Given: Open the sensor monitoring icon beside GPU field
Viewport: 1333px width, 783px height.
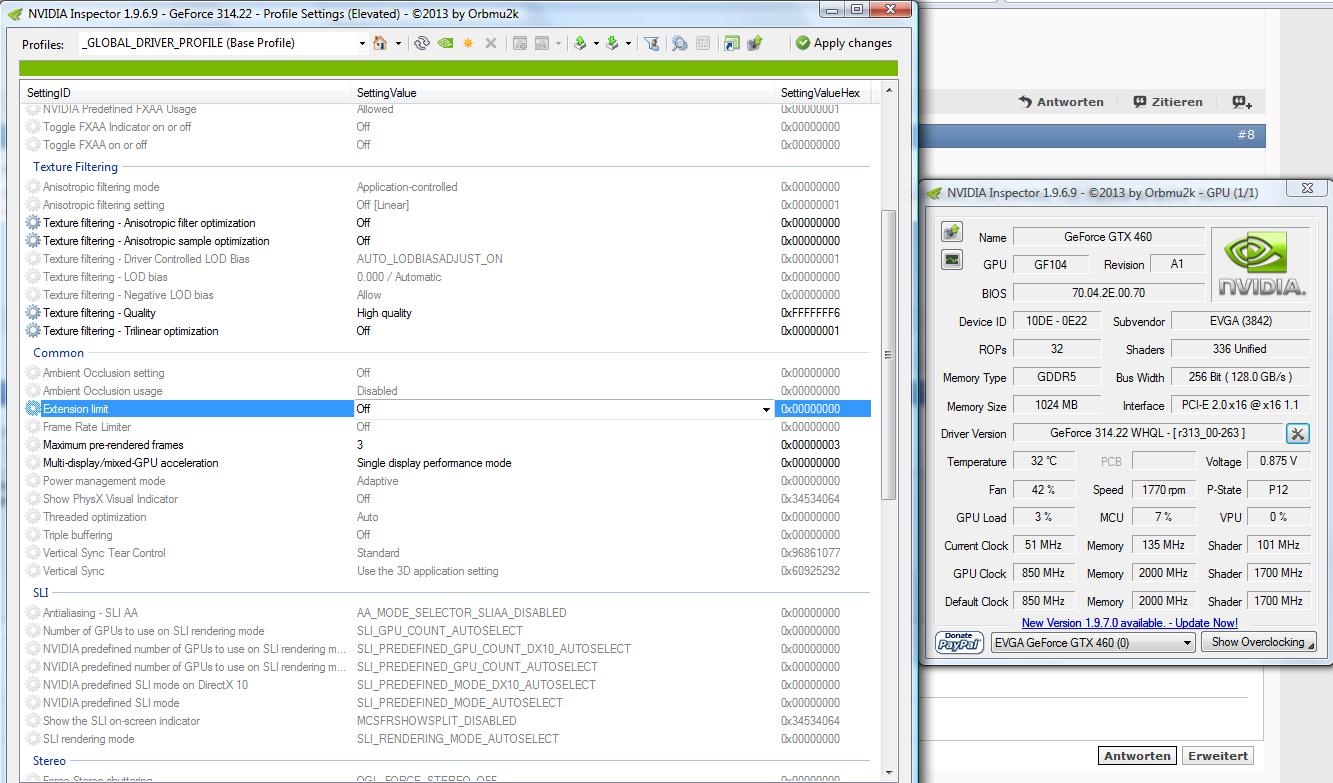Looking at the screenshot, I should click(x=952, y=260).
